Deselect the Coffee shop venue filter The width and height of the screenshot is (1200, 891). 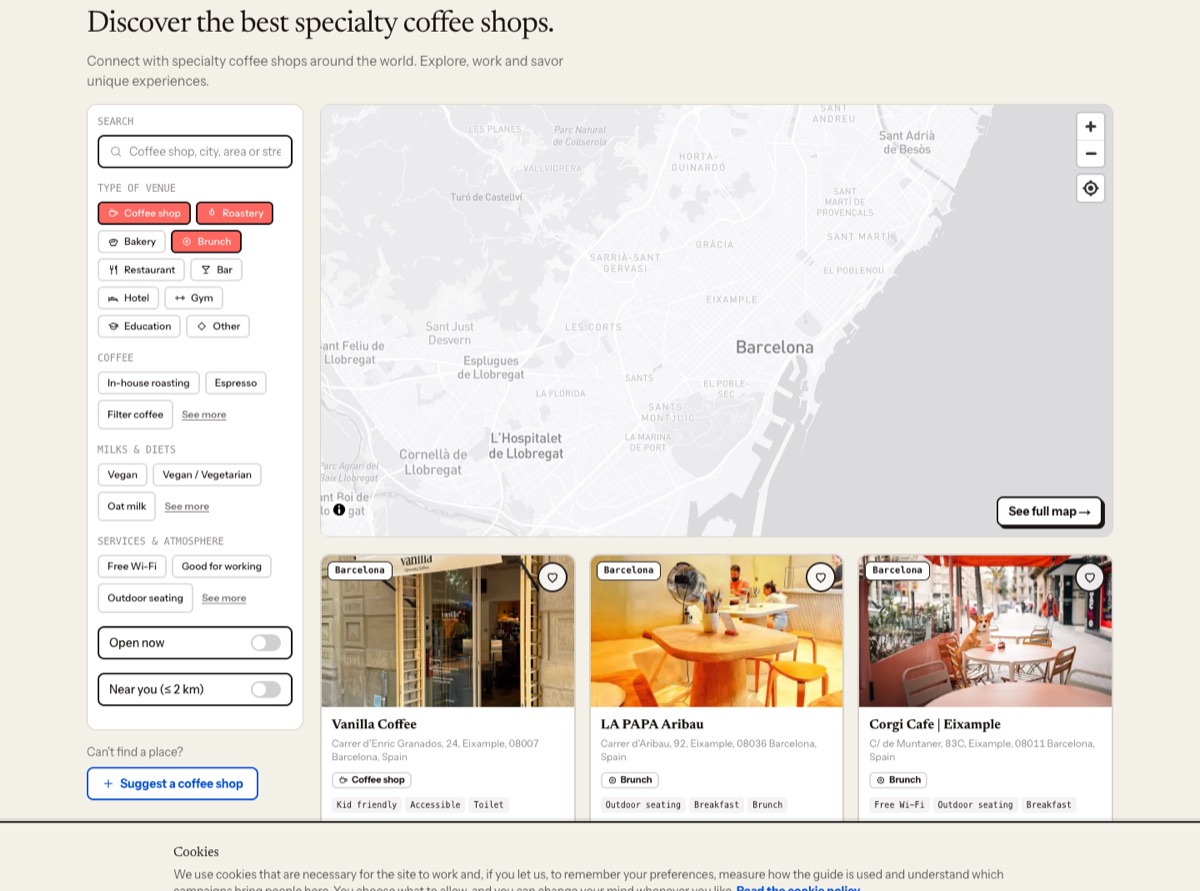click(144, 213)
